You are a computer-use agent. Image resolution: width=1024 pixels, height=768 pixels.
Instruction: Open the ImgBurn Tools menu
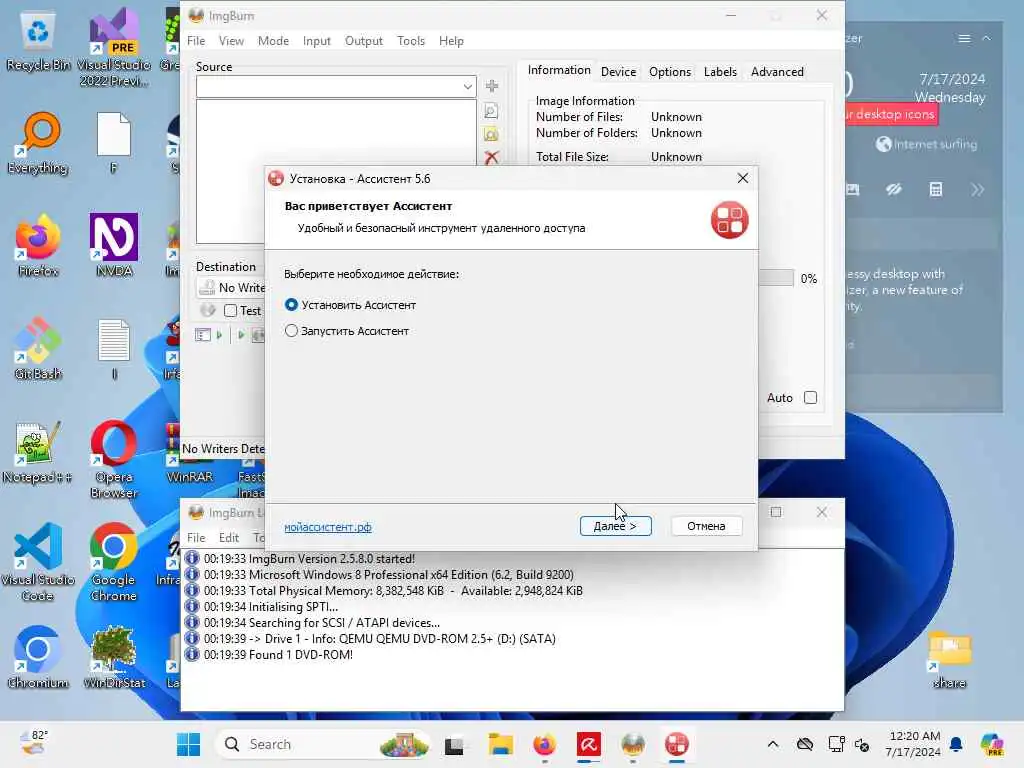pyautogui.click(x=411, y=40)
